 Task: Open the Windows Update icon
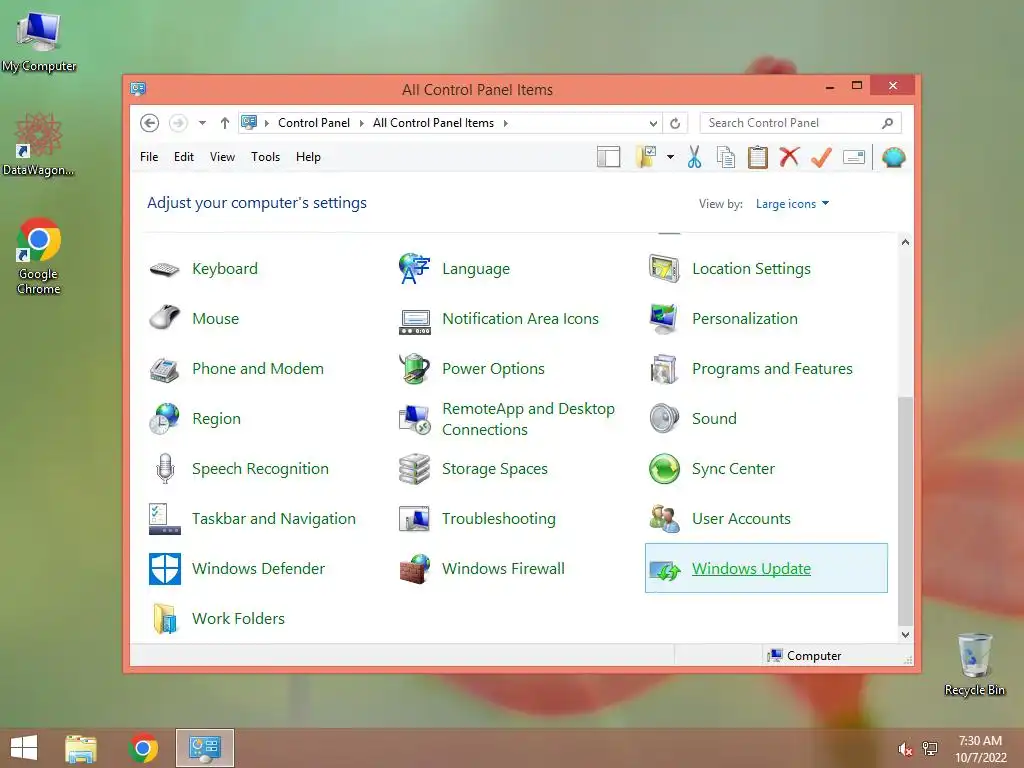665,571
